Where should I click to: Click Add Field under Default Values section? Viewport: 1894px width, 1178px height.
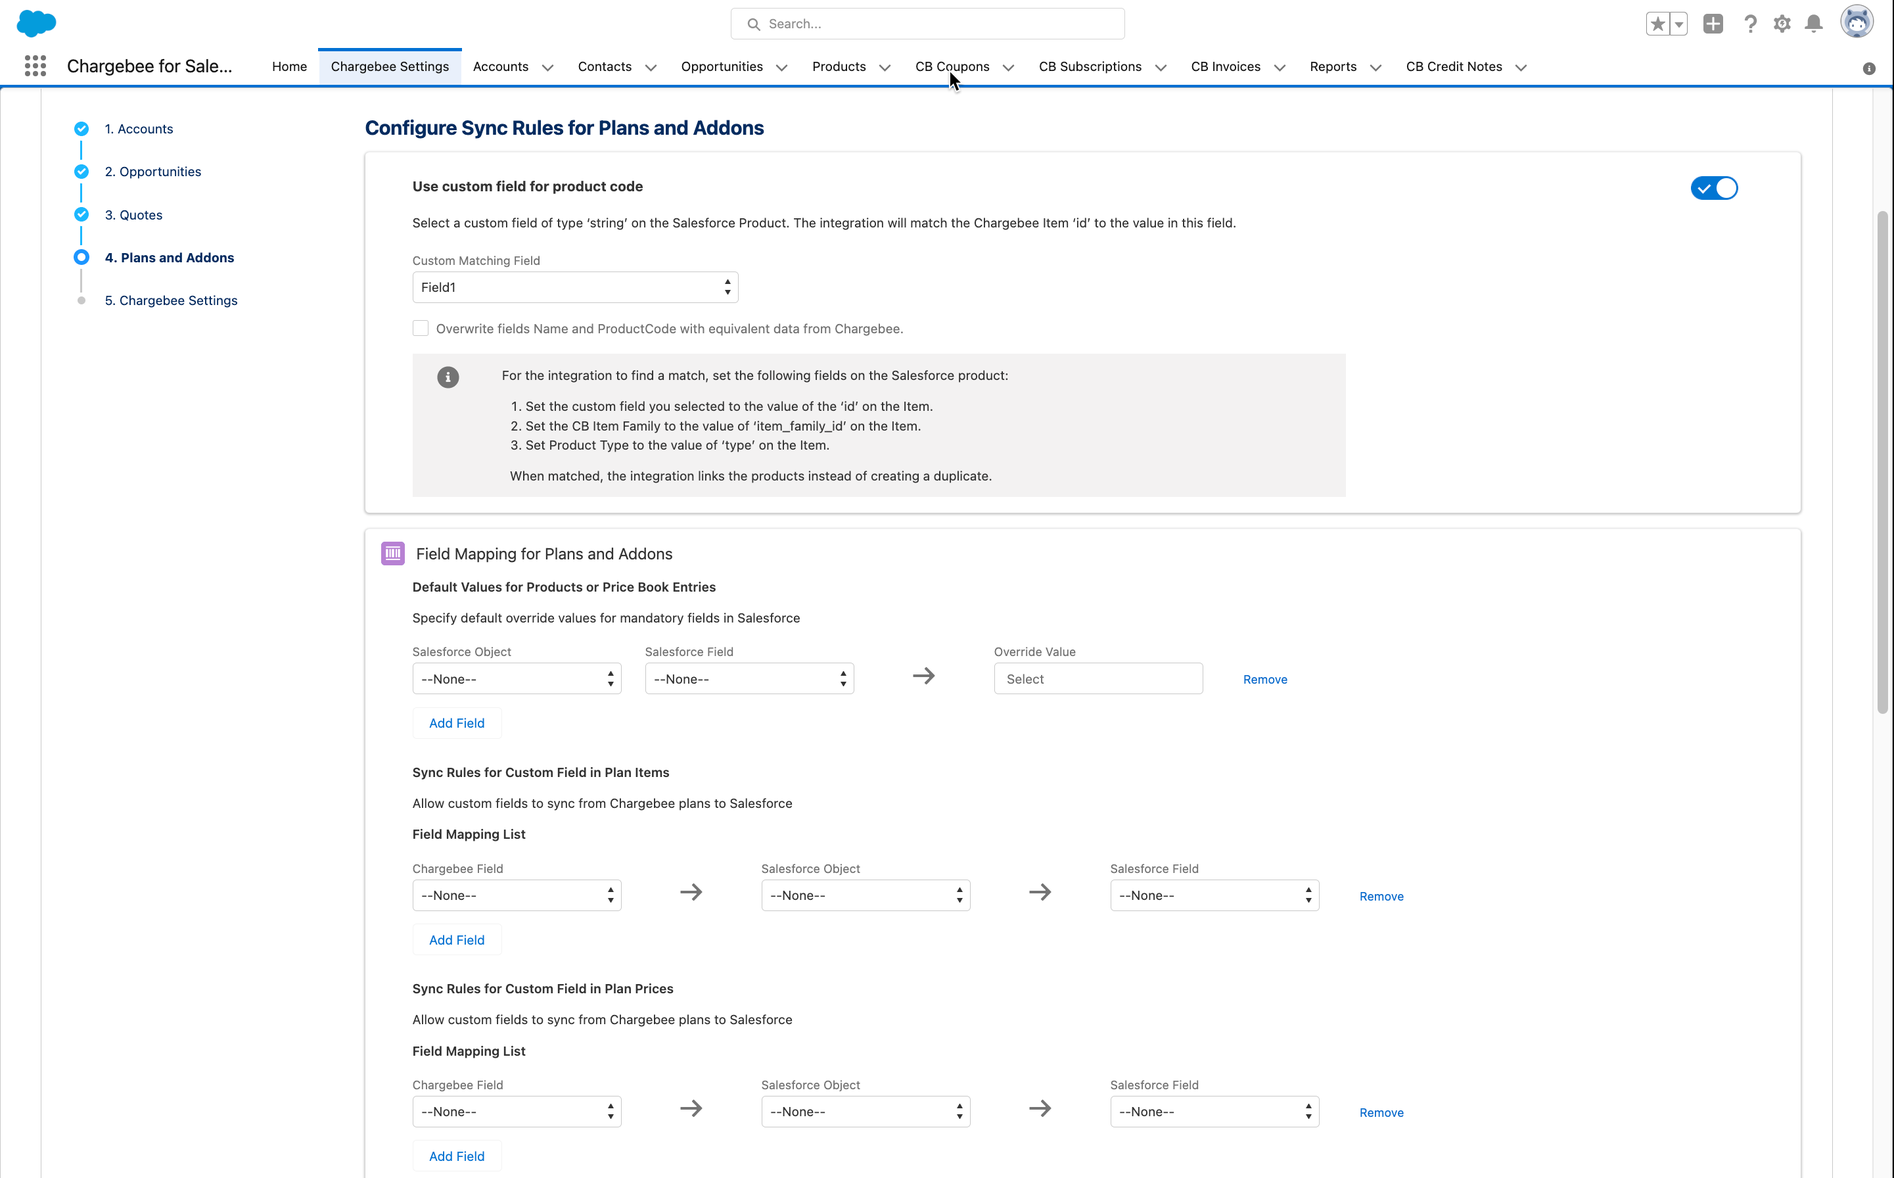(x=456, y=723)
